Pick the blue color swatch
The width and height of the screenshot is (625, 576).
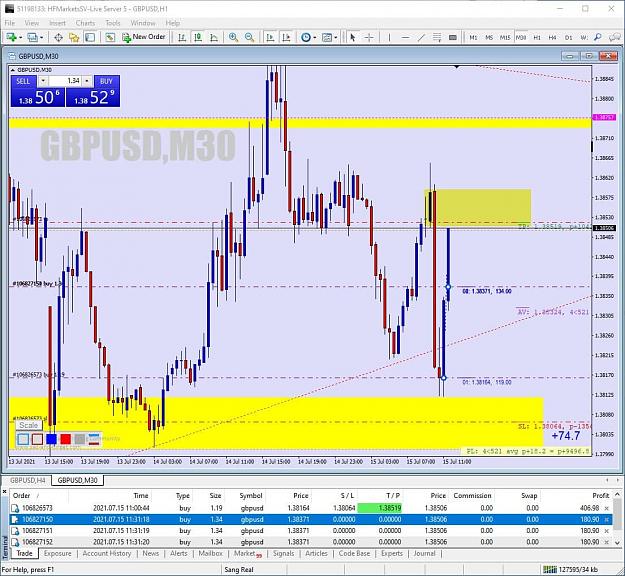pyautogui.click(x=51, y=439)
